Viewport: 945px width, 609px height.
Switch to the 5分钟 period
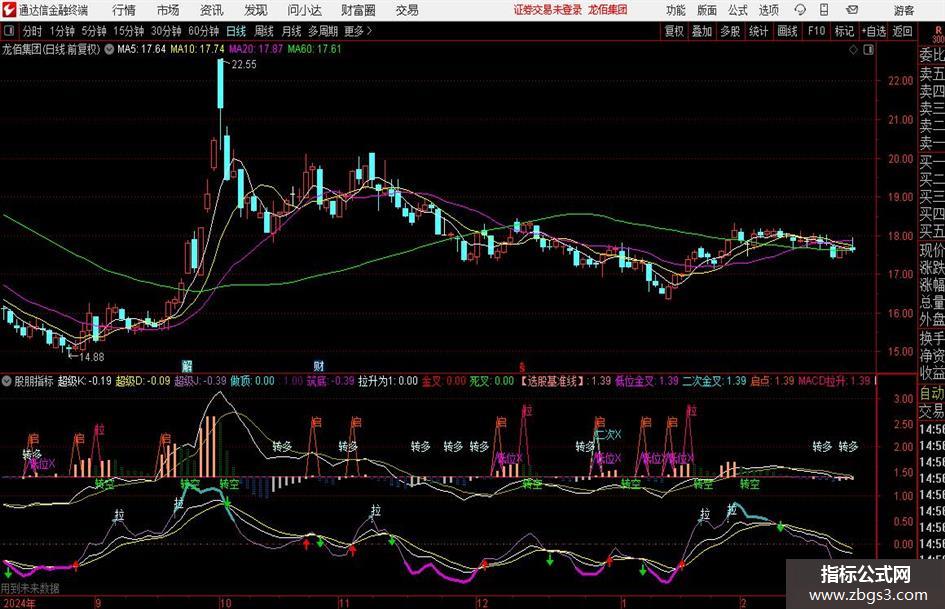[93, 31]
